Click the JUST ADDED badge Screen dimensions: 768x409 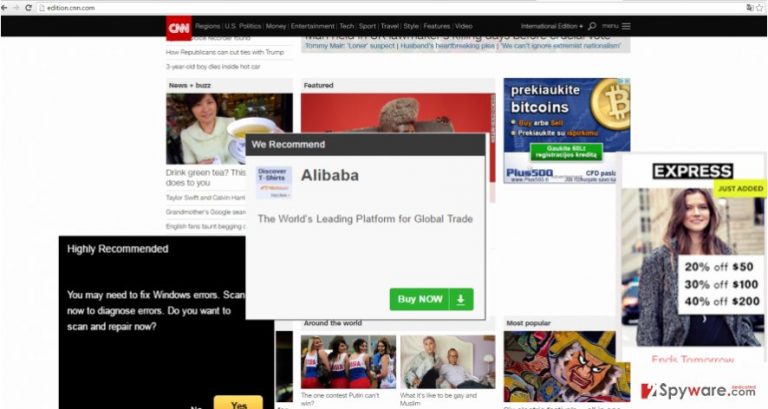pos(740,189)
